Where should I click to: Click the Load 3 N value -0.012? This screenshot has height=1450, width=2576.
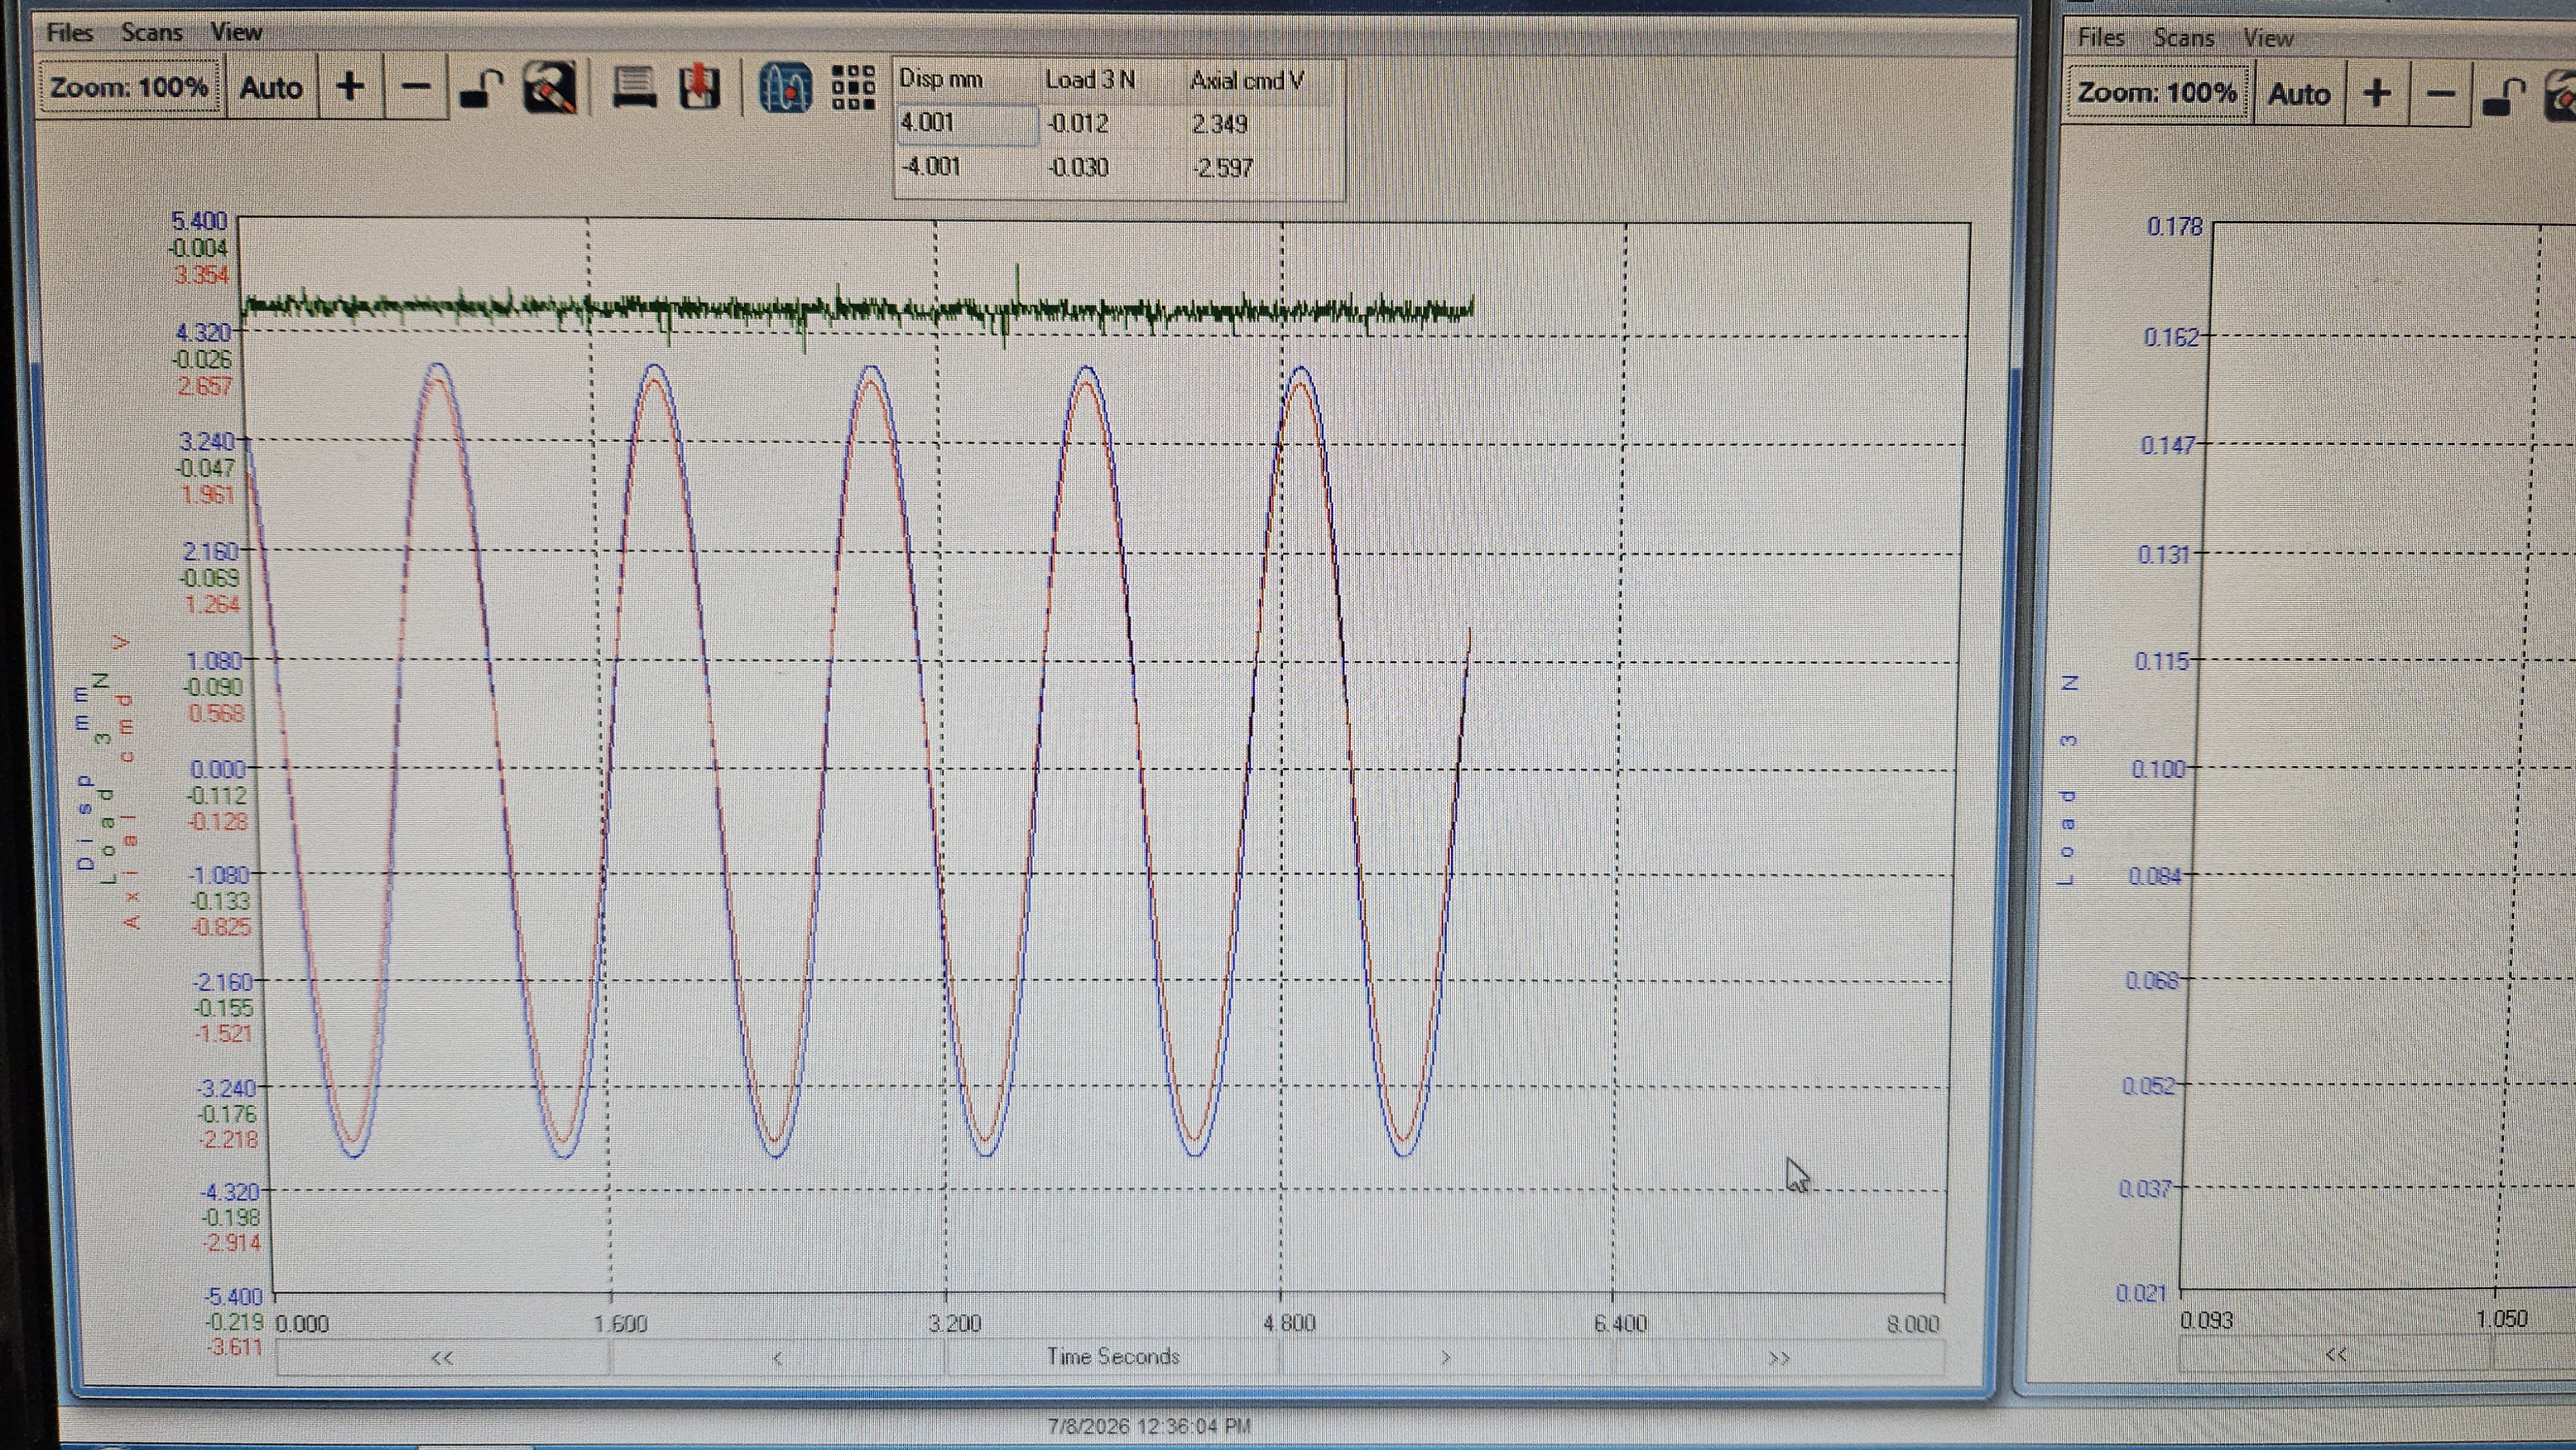[x=1078, y=124]
